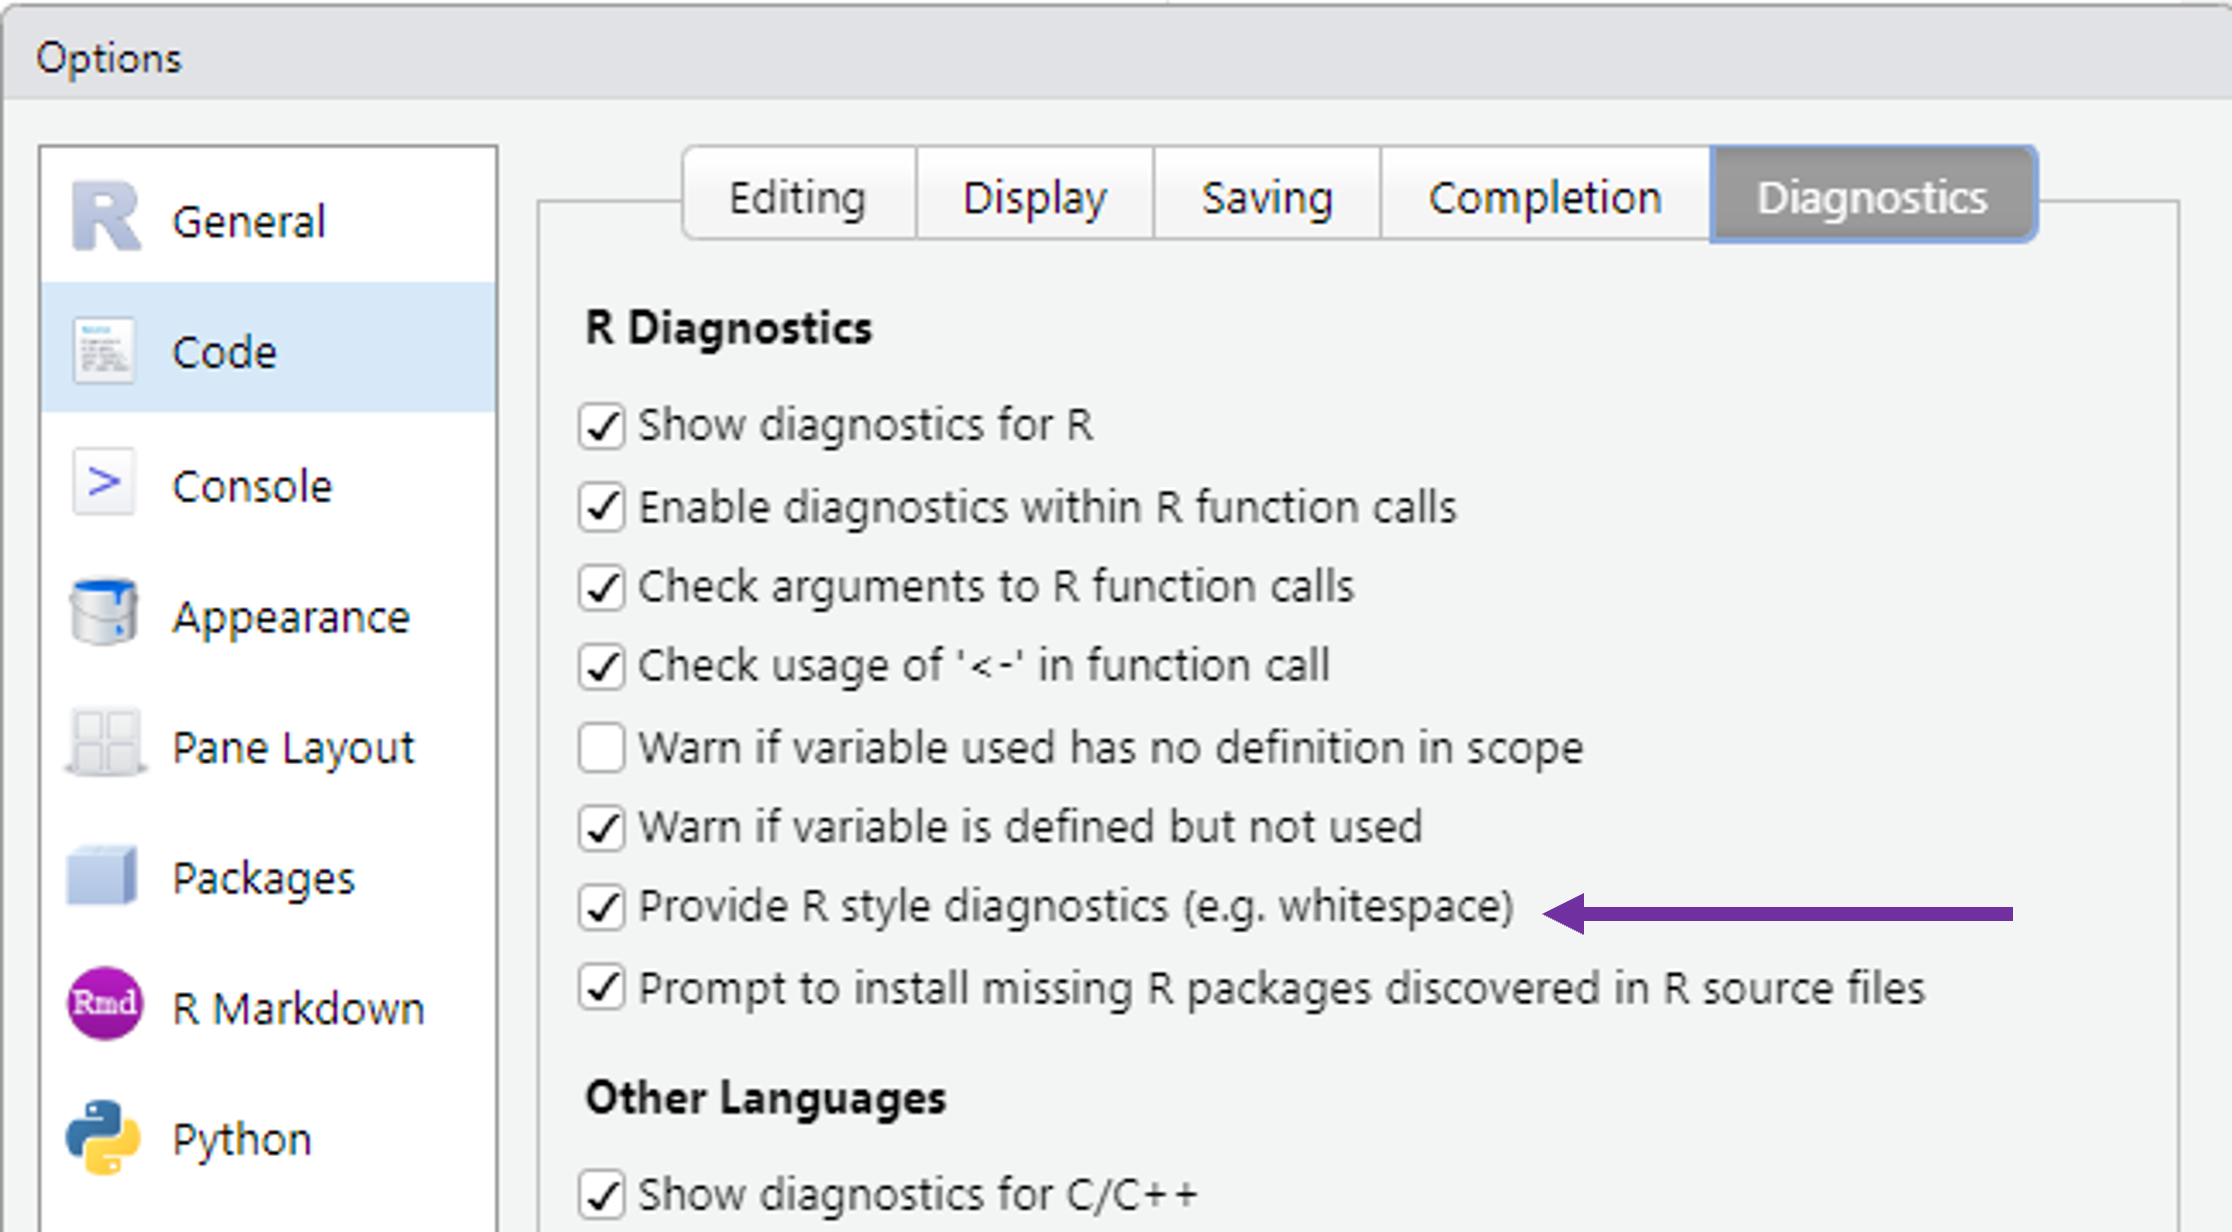Disable Show diagnostics for R
This screenshot has width=2232, height=1232.
[x=602, y=426]
